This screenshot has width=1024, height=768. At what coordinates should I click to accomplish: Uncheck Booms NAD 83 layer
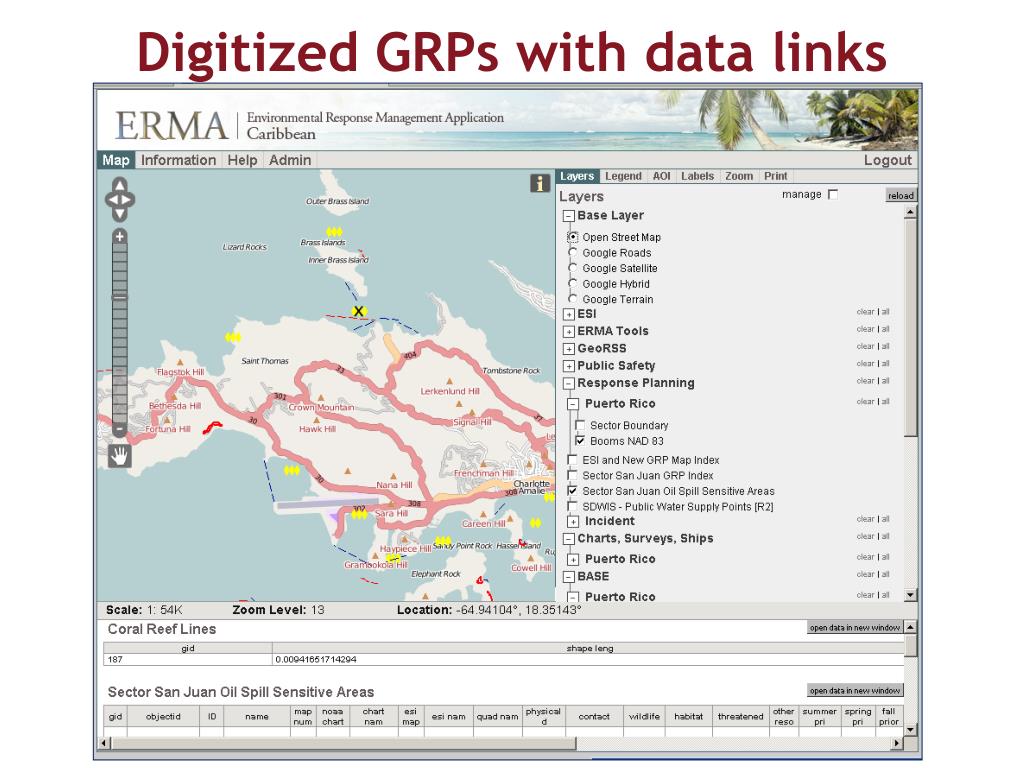pos(580,441)
